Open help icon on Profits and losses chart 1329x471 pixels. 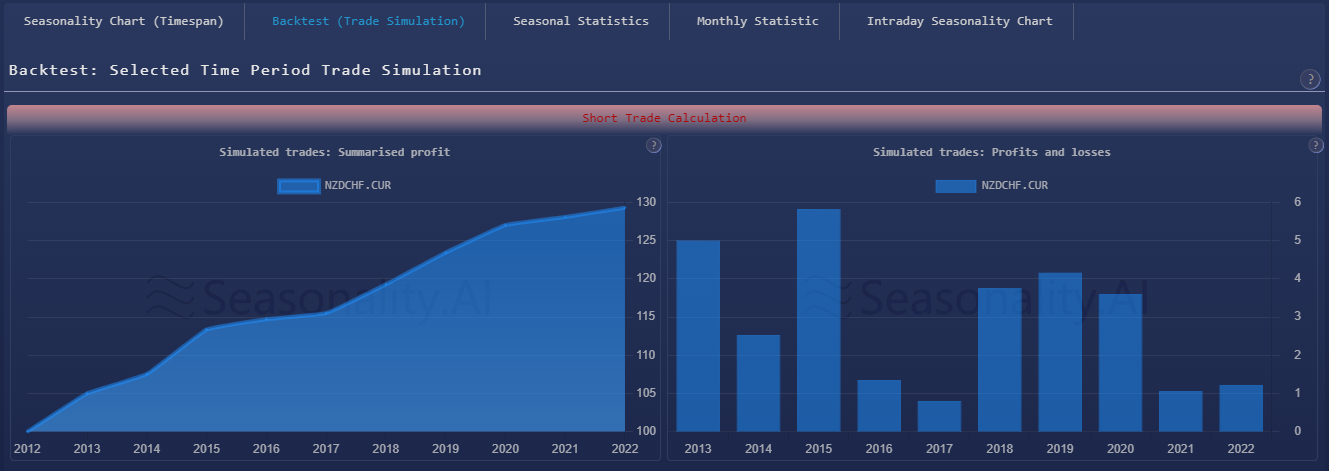[1317, 146]
